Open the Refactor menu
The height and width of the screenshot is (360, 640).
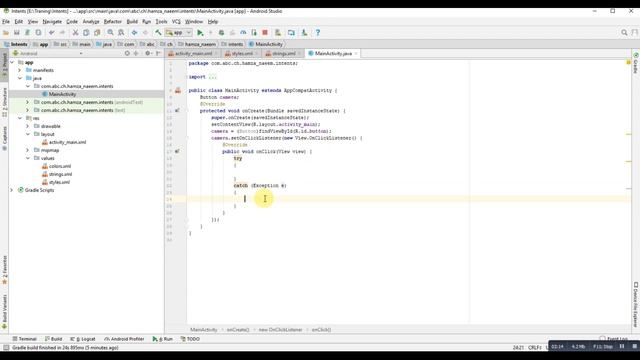113,22
